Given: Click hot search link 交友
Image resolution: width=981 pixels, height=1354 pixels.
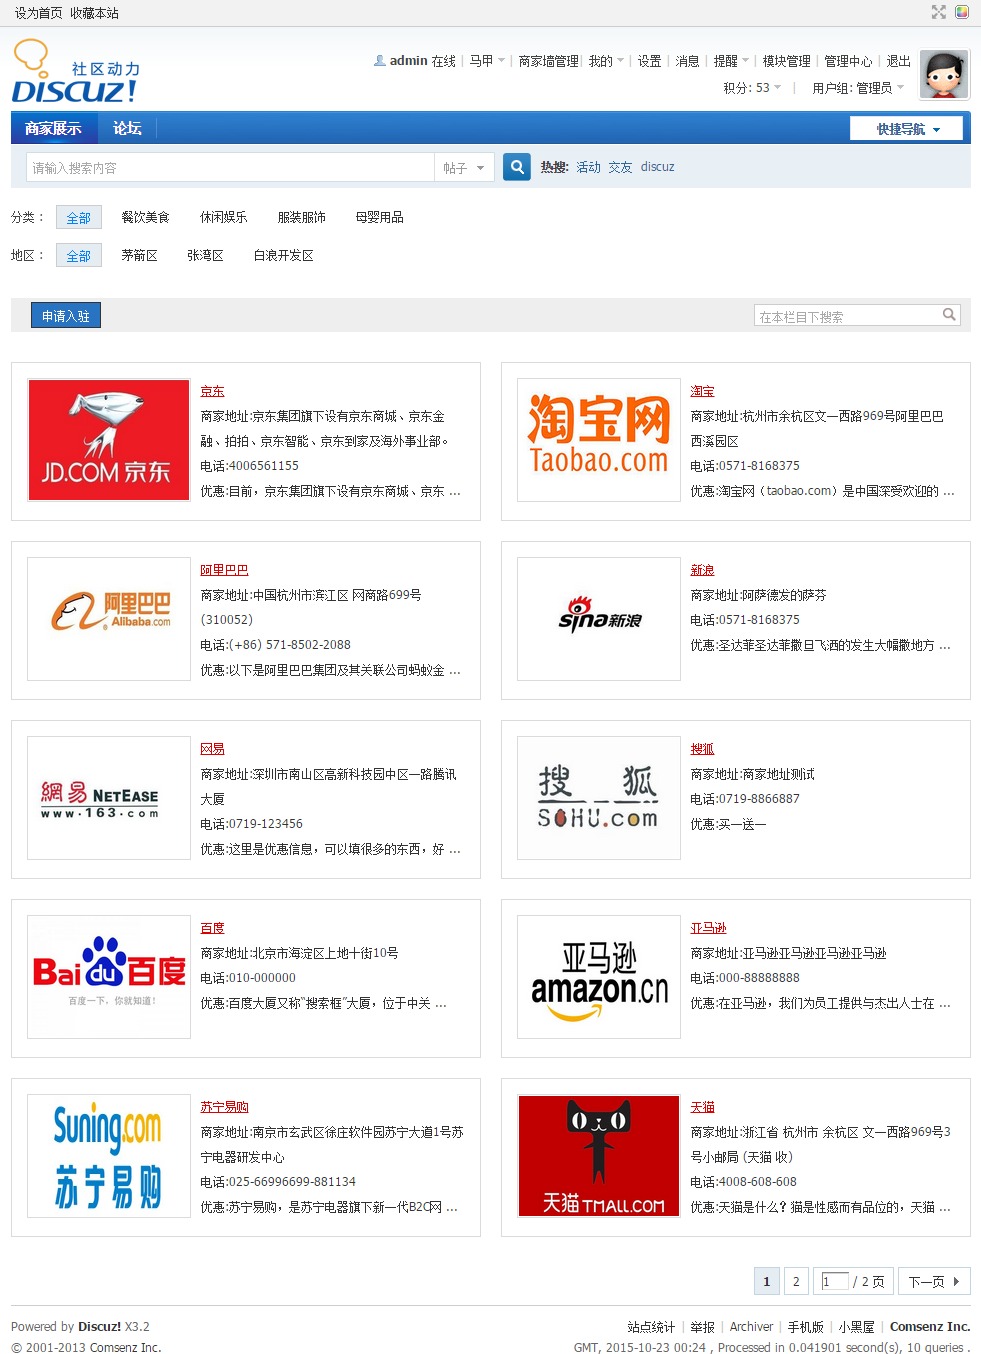Looking at the screenshot, I should point(620,167).
